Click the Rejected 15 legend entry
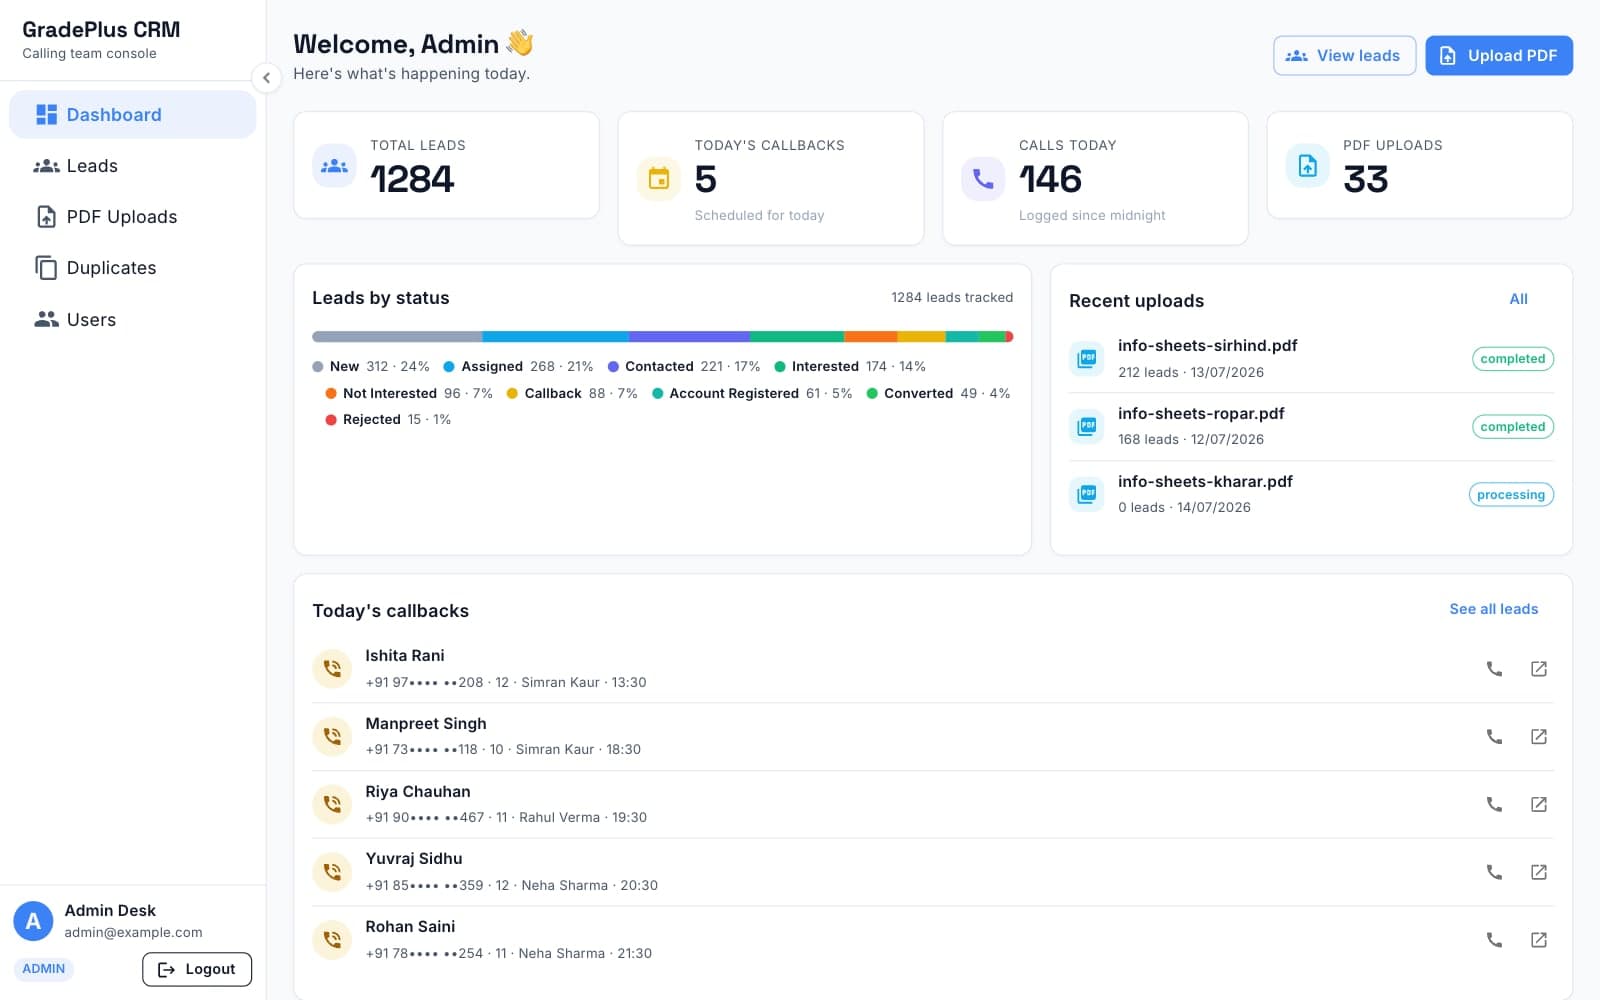This screenshot has width=1600, height=1000. [388, 420]
